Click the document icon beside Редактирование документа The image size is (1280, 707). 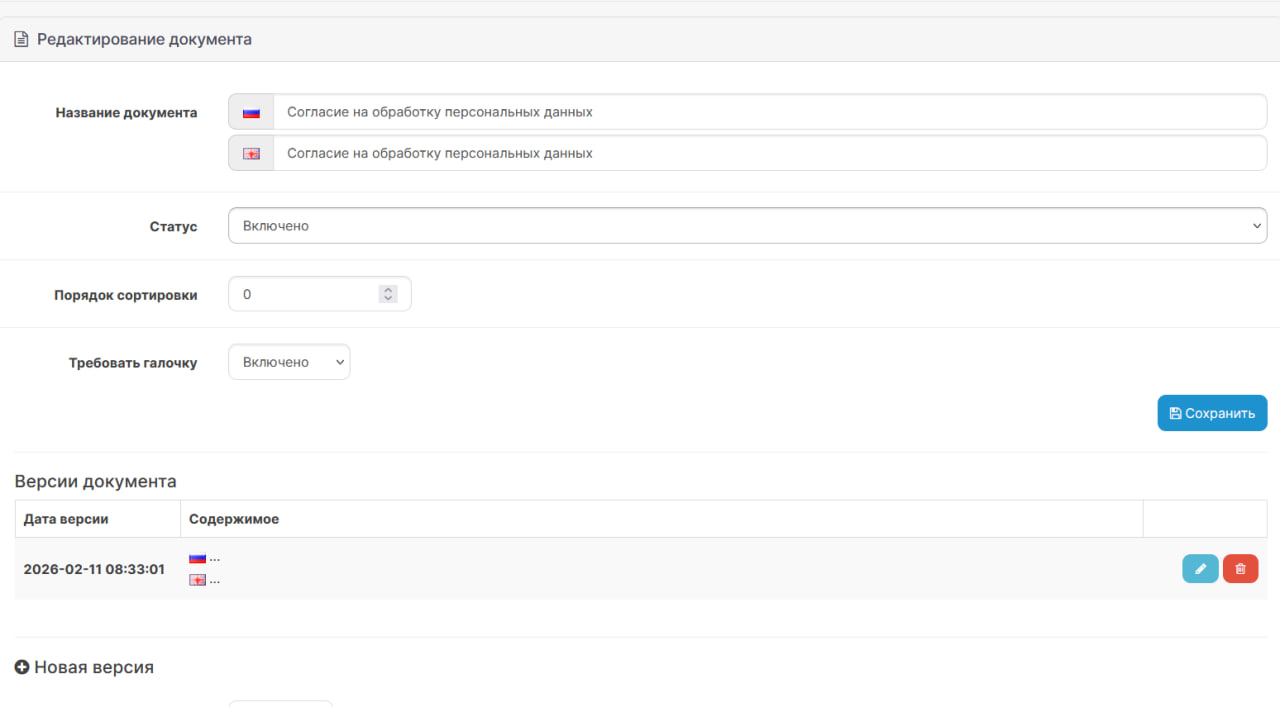21,40
